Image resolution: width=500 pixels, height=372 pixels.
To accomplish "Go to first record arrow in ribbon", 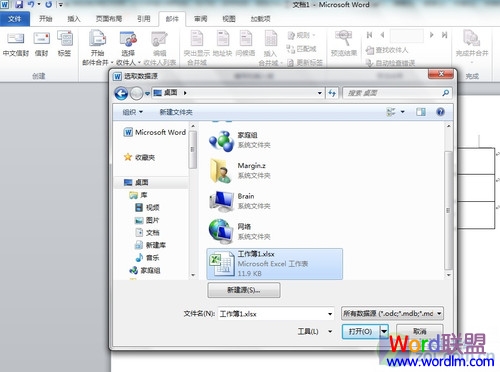I will pyautogui.click(x=369, y=35).
